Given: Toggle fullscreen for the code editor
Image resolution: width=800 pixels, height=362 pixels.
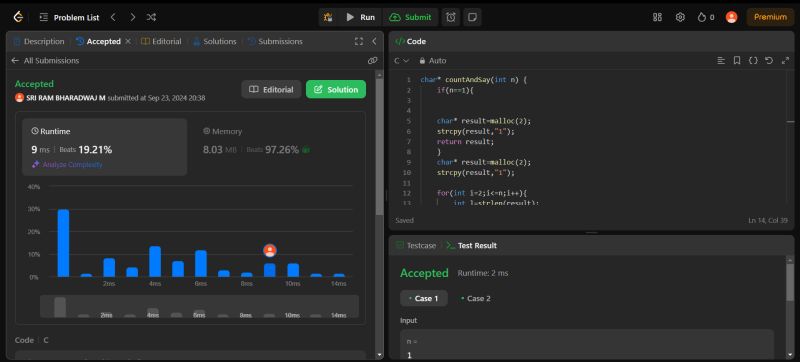Looking at the screenshot, I should coord(785,61).
